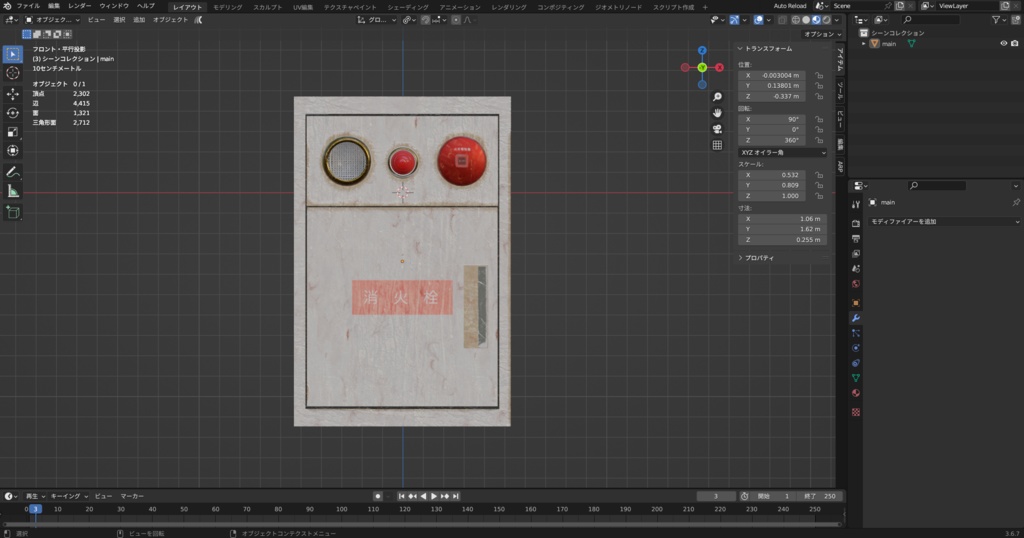Click the 3D Cursor tool
Viewport: 1024px width, 538px height.
click(13, 73)
